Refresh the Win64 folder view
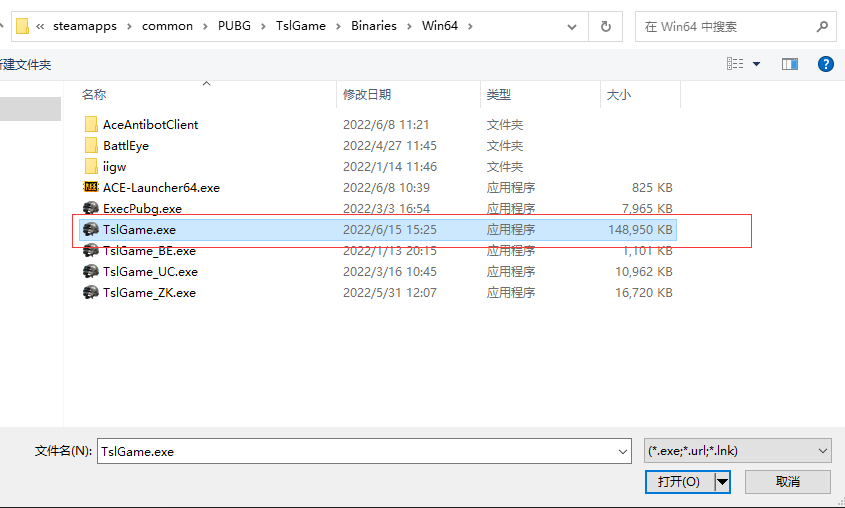Viewport: 845px width, 508px height. click(606, 26)
